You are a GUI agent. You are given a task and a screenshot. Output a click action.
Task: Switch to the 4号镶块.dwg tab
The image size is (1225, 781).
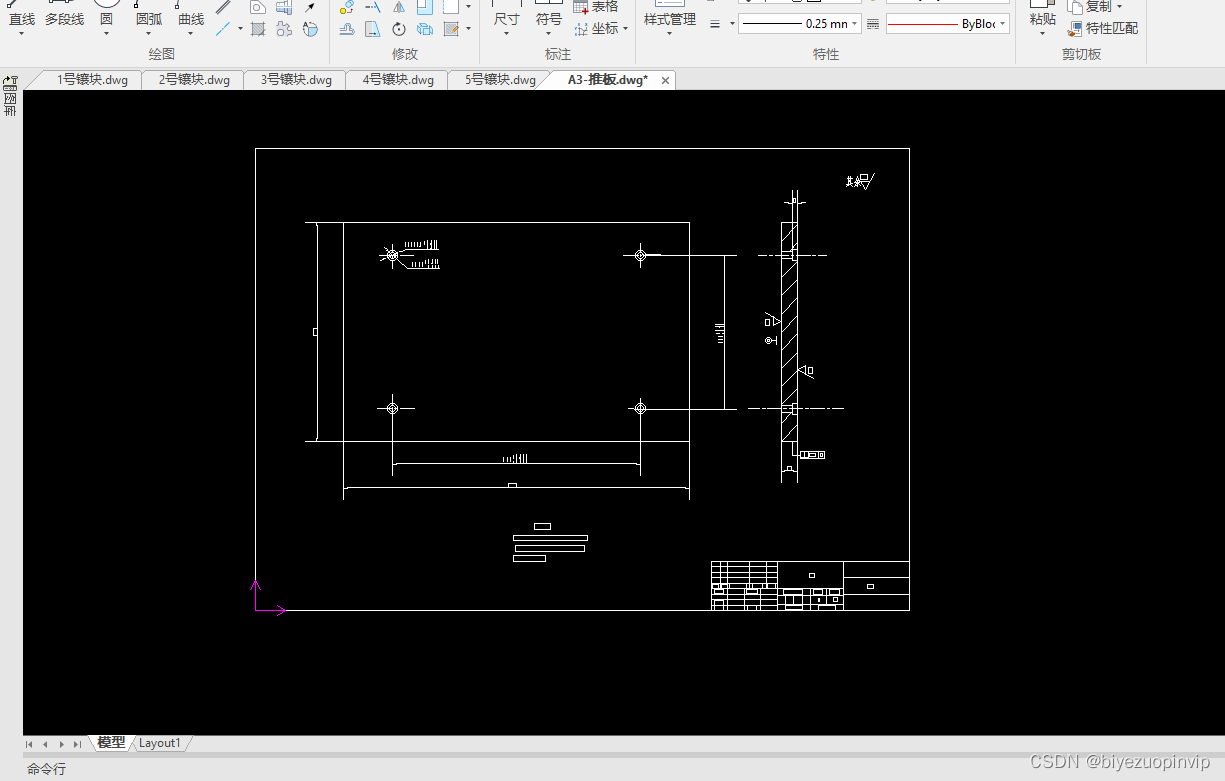coord(398,80)
